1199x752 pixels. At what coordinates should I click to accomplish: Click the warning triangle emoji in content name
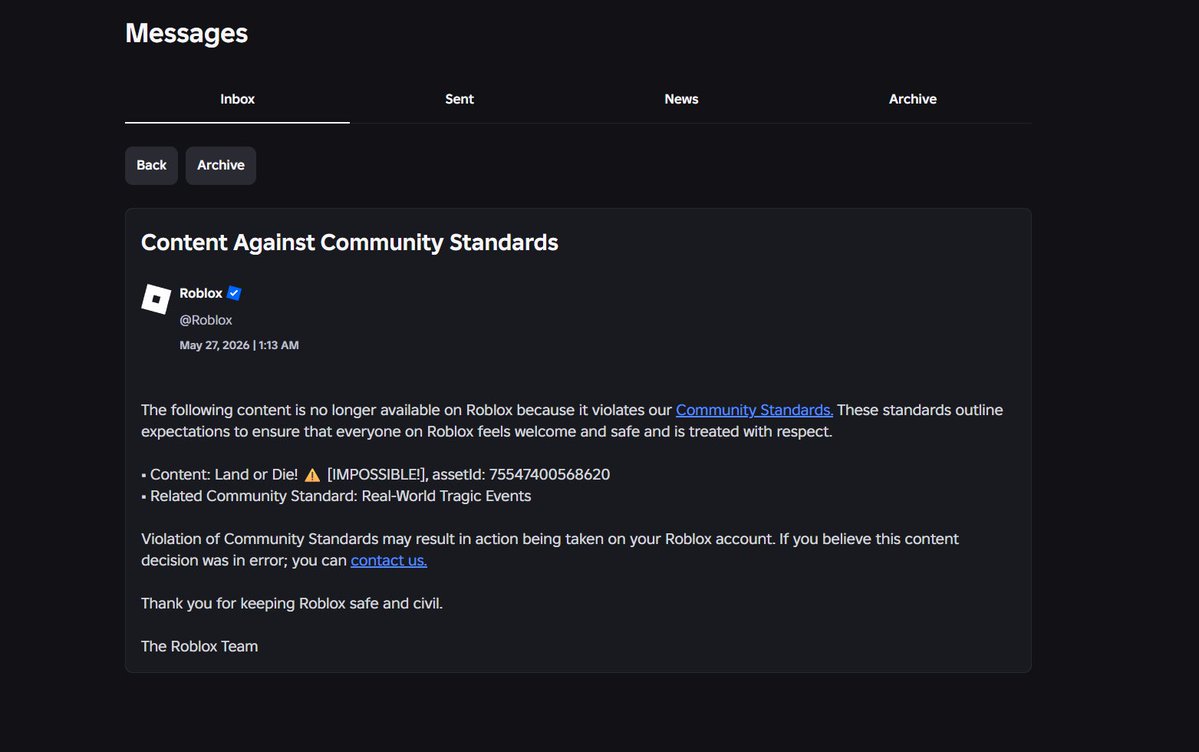(312, 475)
